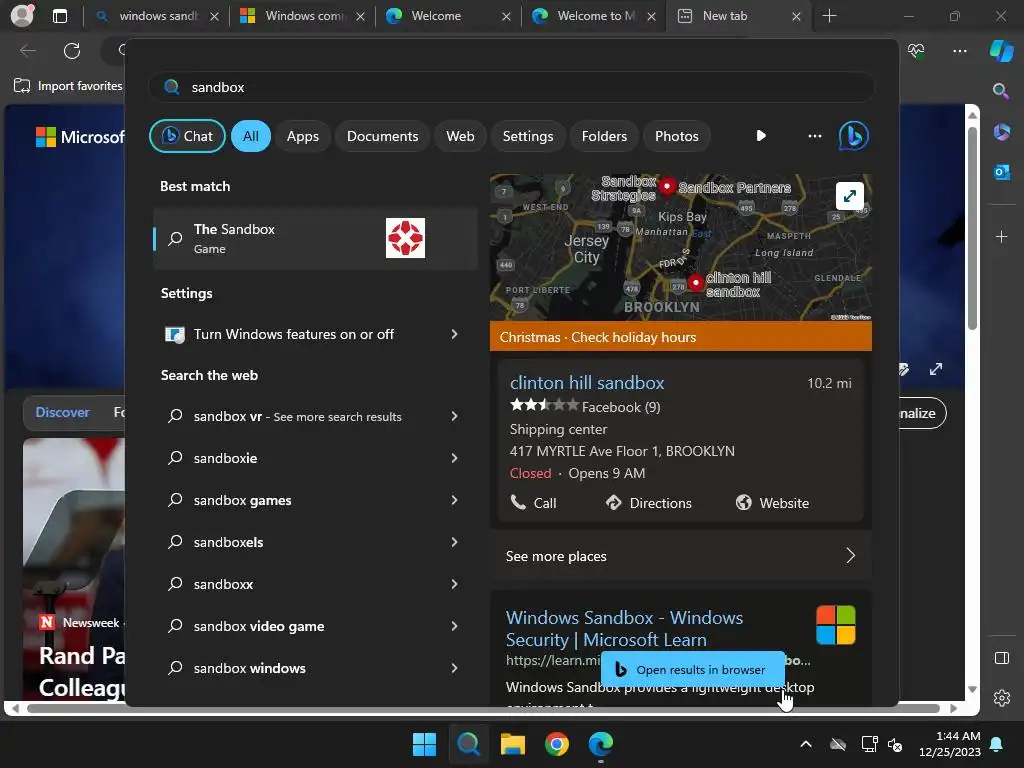Click the Edge sidebar search icon
This screenshot has height=768, width=1024.
pos(1000,91)
